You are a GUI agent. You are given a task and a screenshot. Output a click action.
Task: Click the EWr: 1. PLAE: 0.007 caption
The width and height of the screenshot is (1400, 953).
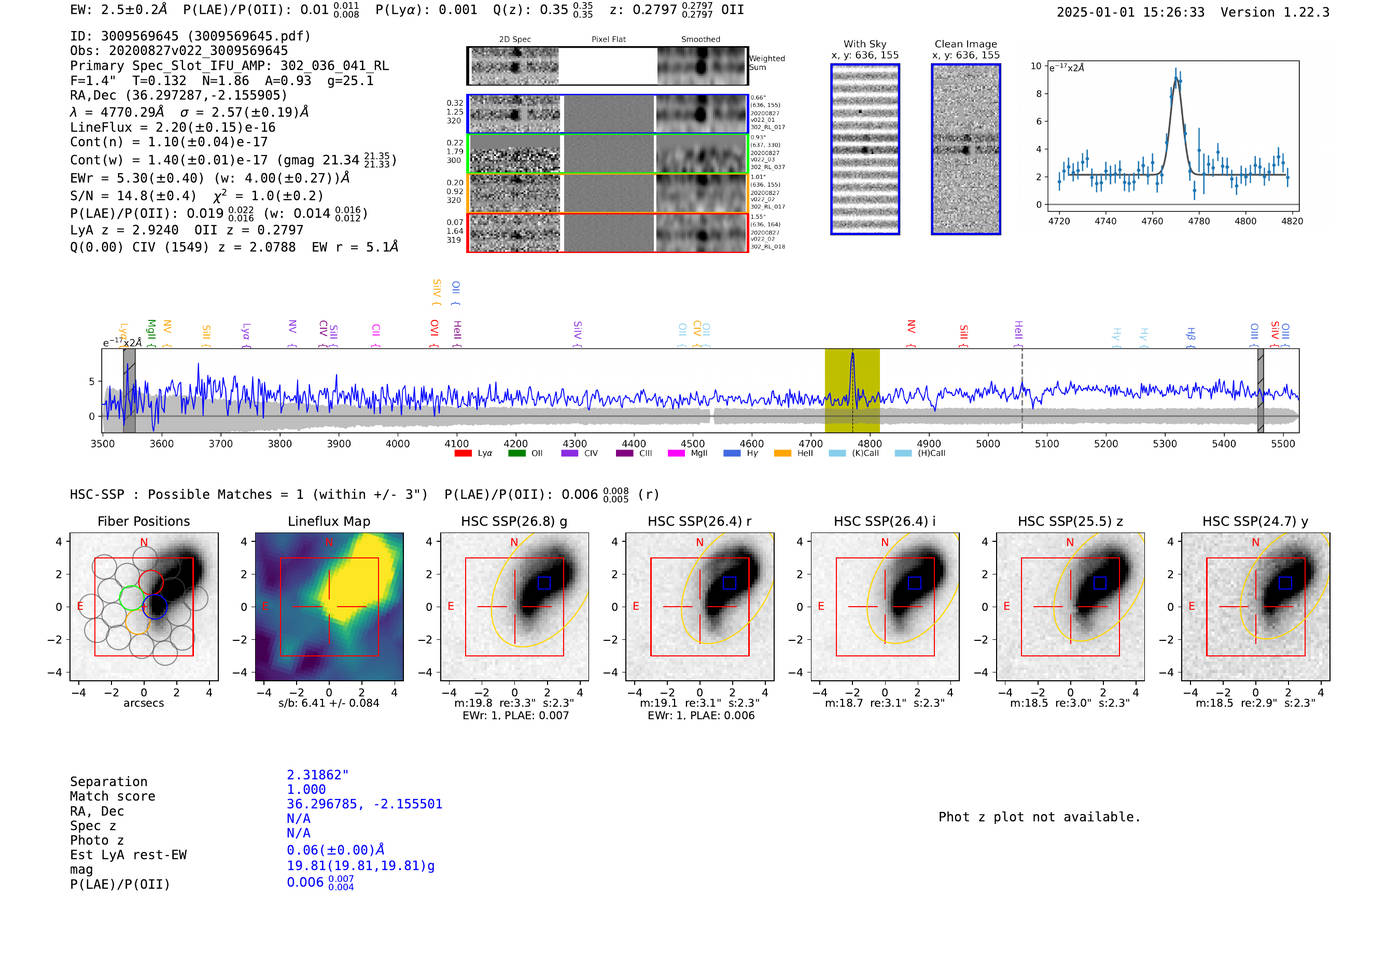click(514, 715)
